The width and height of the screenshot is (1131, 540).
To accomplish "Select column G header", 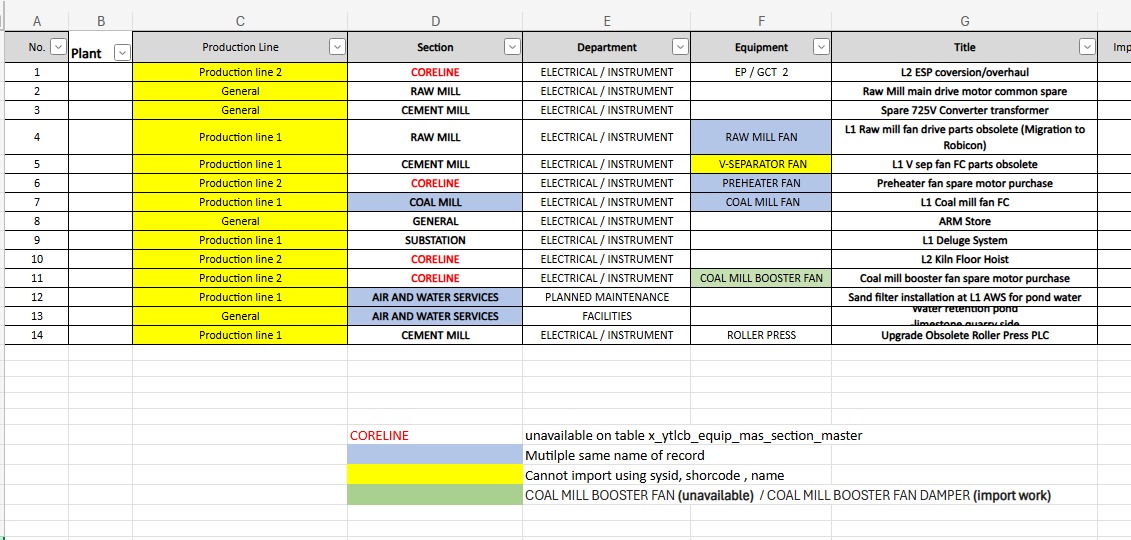I will click(964, 21).
